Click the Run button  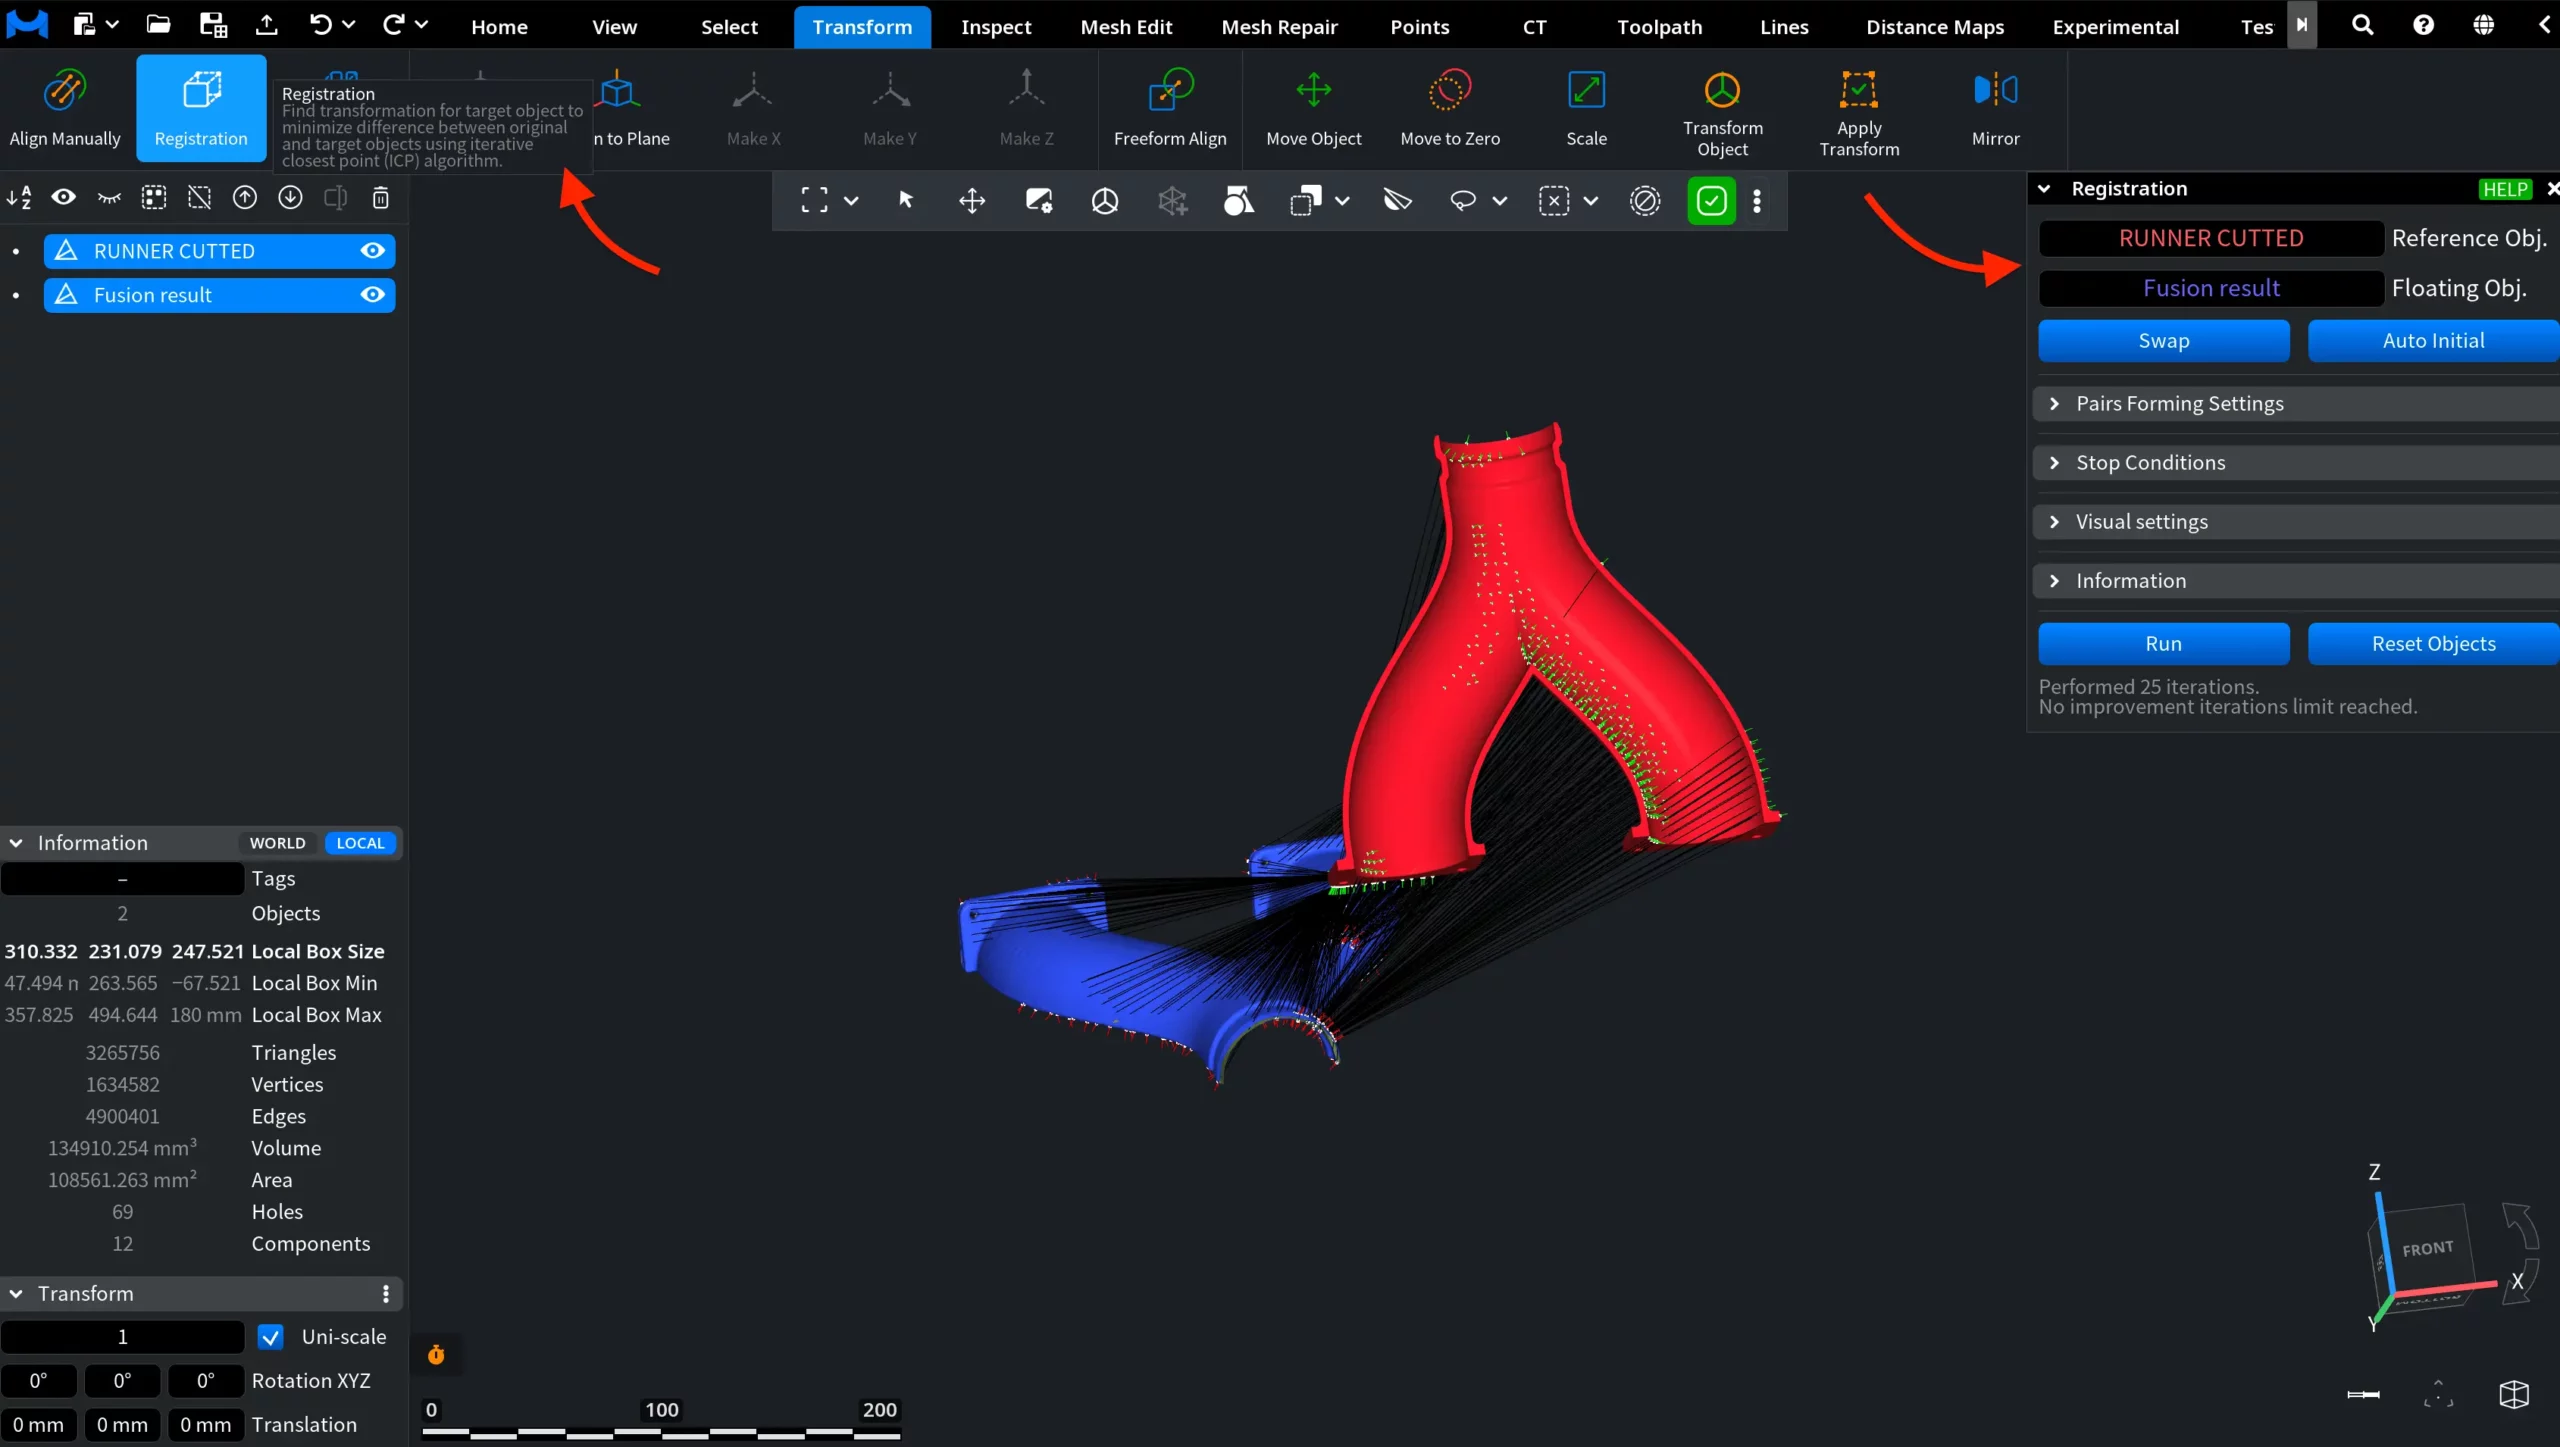pyautogui.click(x=2163, y=644)
